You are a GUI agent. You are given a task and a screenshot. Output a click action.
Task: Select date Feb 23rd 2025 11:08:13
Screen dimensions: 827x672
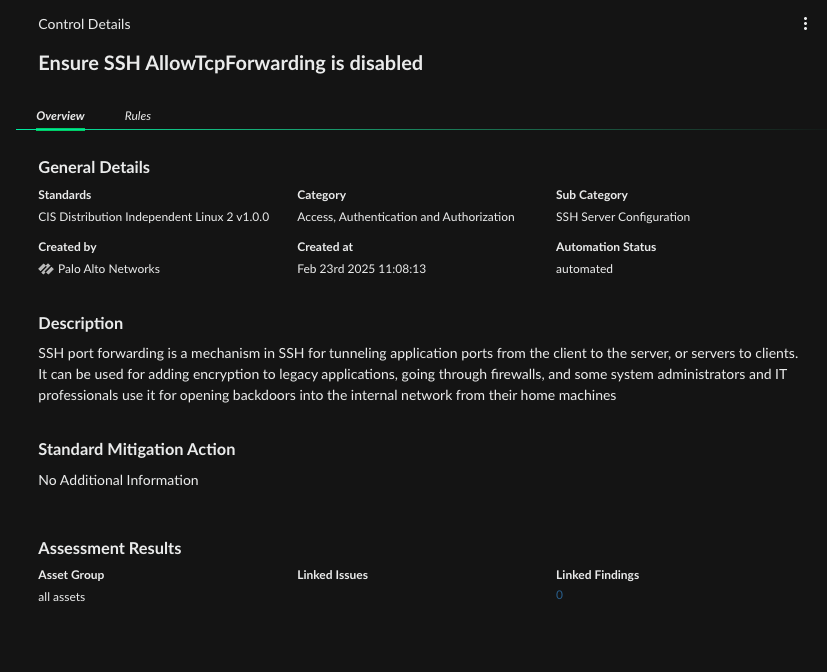pyautogui.click(x=361, y=269)
